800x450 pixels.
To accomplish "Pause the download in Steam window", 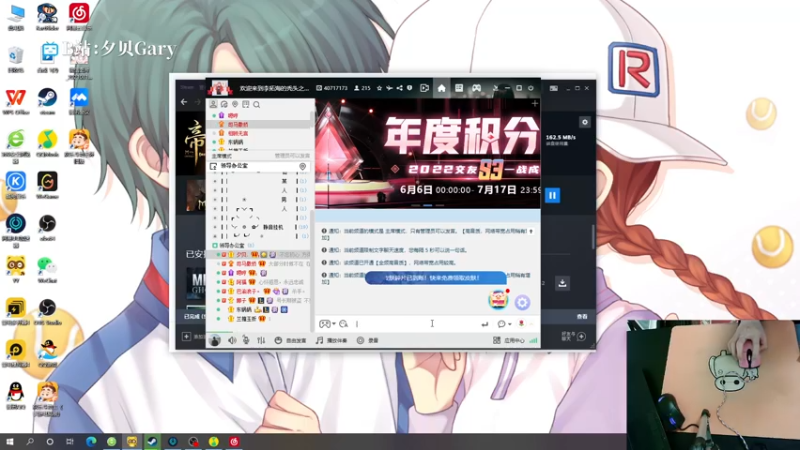I will coord(552,195).
